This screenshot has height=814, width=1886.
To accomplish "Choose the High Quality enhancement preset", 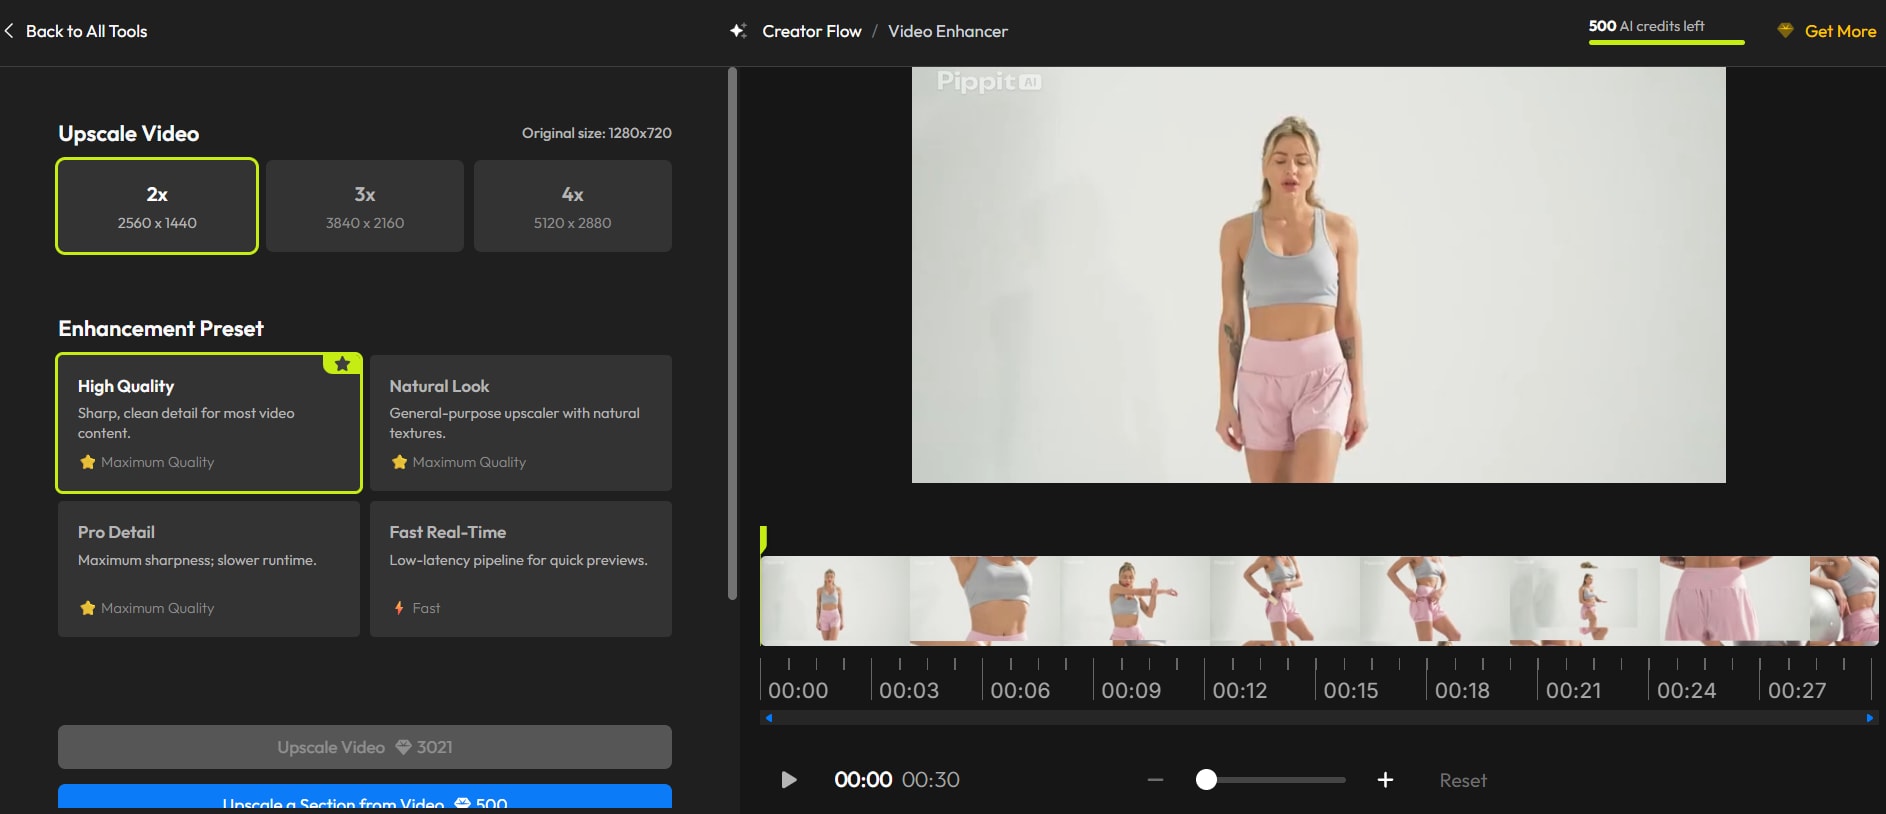I will click(209, 423).
